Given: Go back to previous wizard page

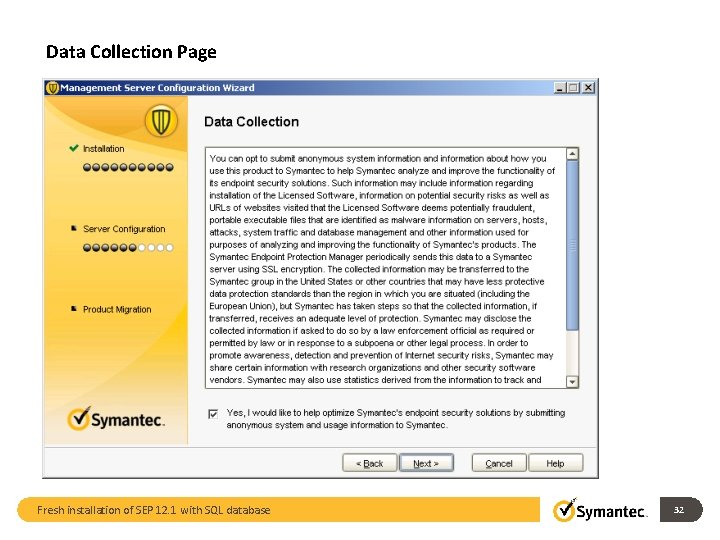Looking at the screenshot, I should [x=370, y=463].
